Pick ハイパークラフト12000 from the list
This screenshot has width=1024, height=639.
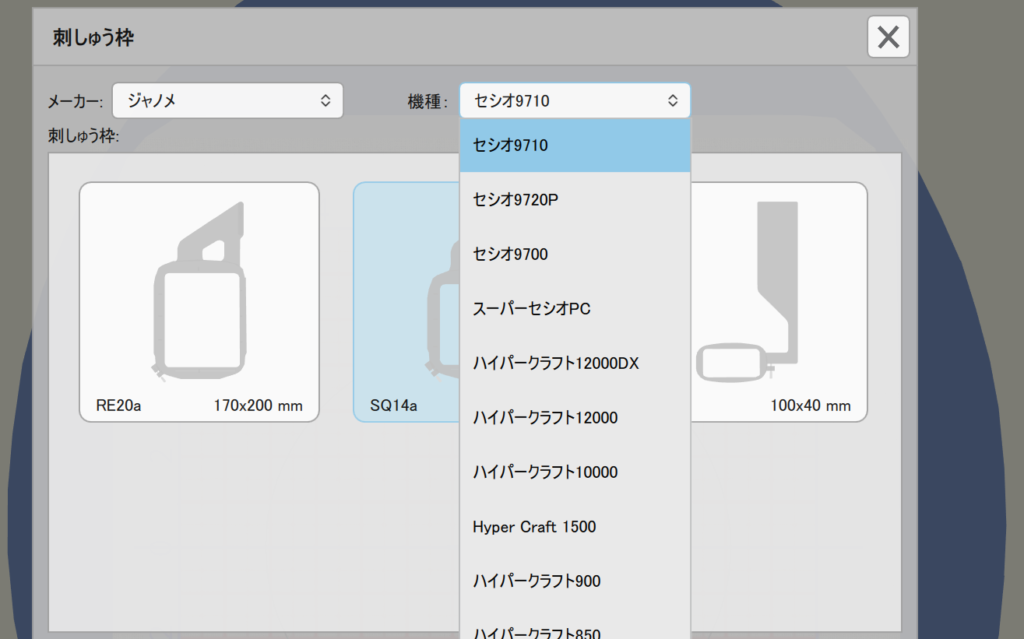575,418
